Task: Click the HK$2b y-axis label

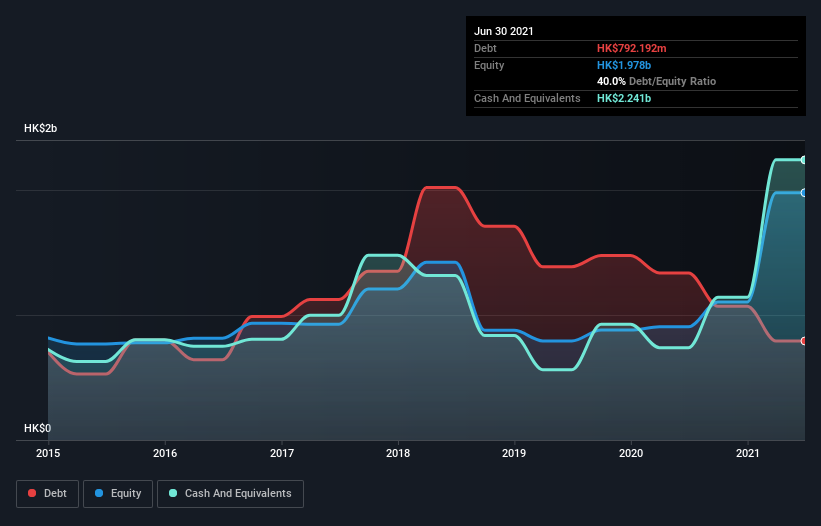Action: click(x=40, y=128)
